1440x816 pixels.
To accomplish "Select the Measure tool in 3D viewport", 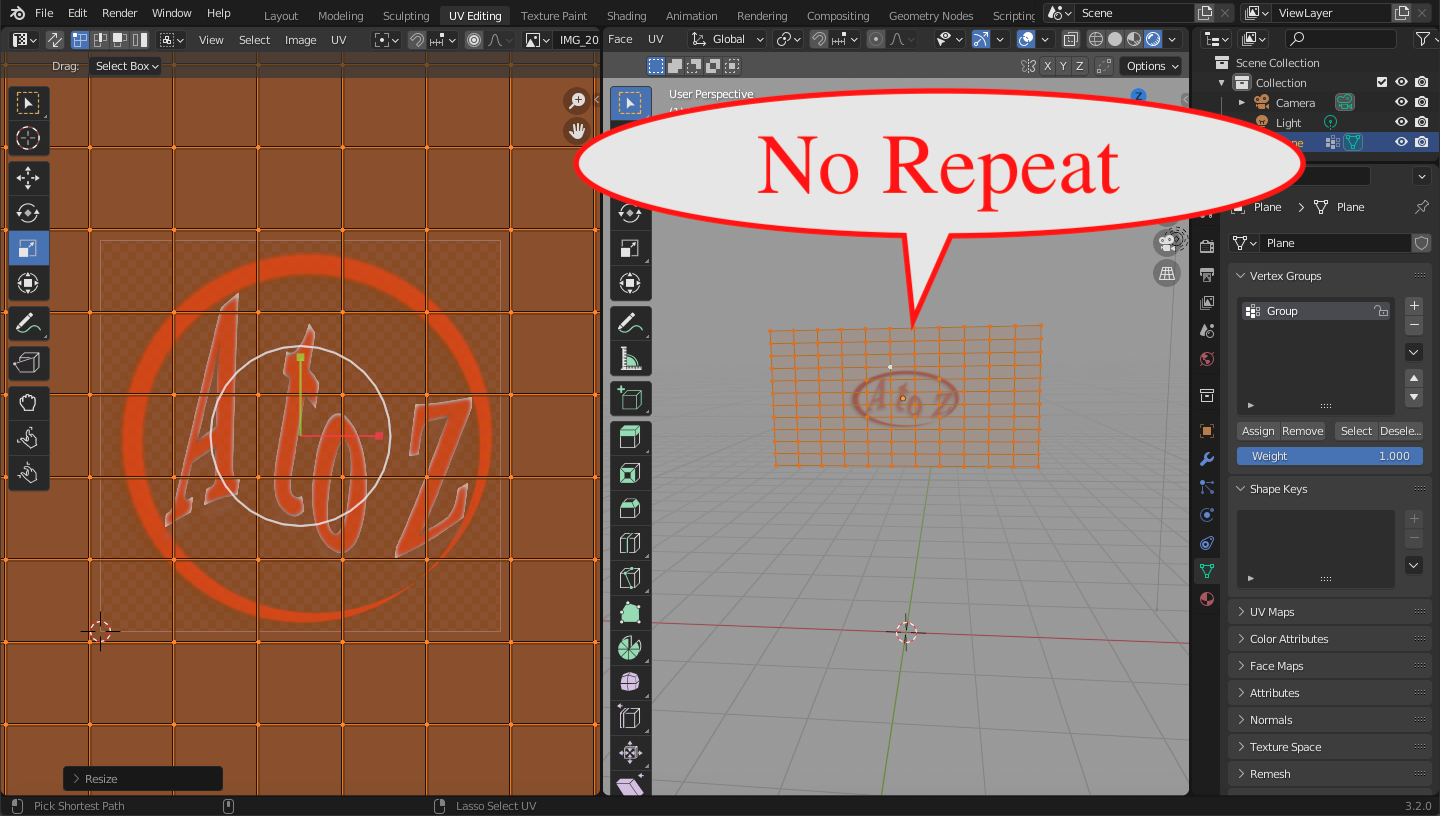I will click(x=630, y=358).
